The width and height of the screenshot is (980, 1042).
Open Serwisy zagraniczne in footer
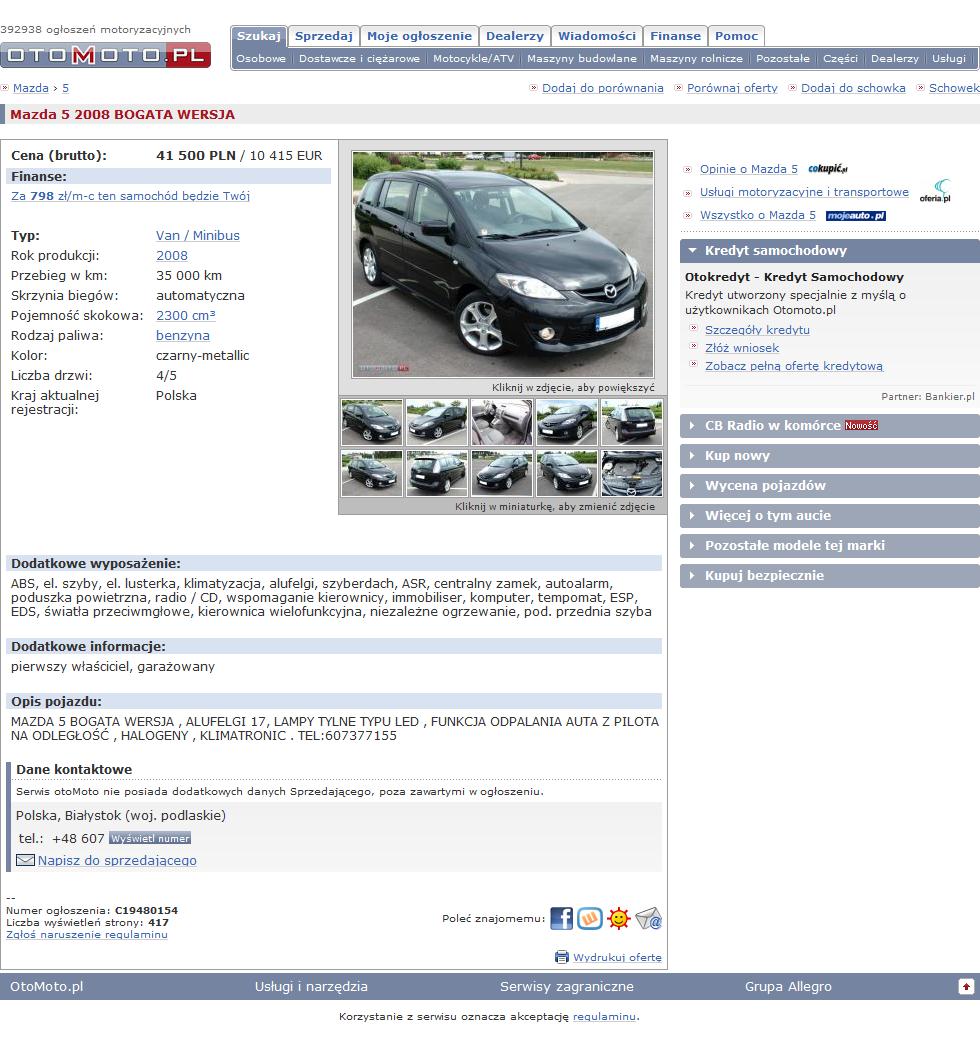[x=567, y=986]
